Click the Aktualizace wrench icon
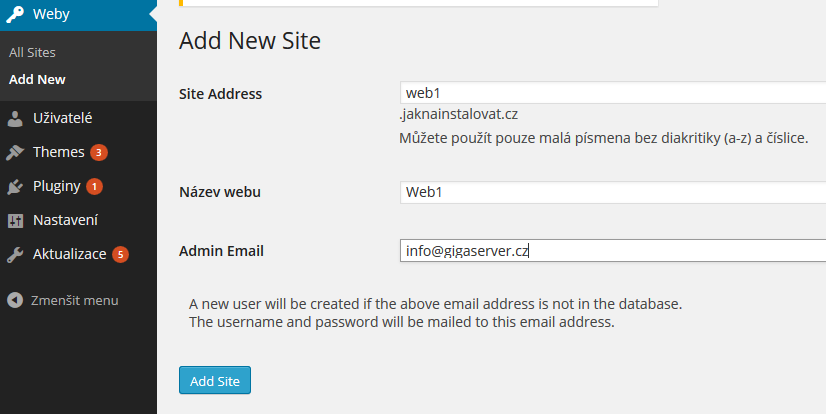 15,254
